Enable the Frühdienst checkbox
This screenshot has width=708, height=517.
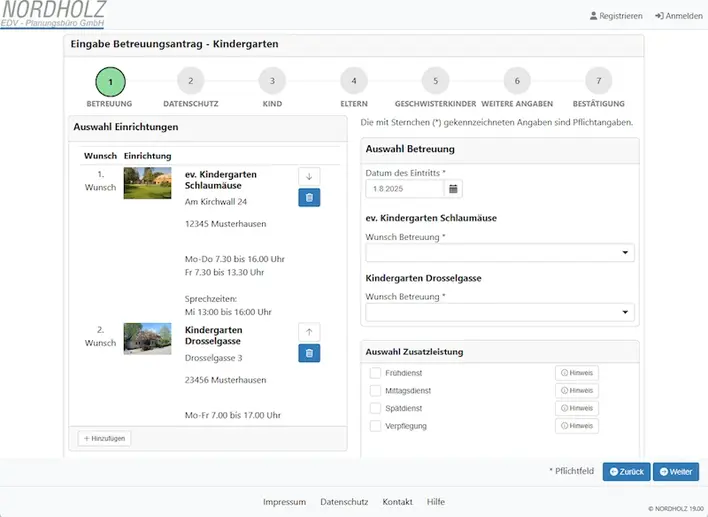click(x=376, y=373)
